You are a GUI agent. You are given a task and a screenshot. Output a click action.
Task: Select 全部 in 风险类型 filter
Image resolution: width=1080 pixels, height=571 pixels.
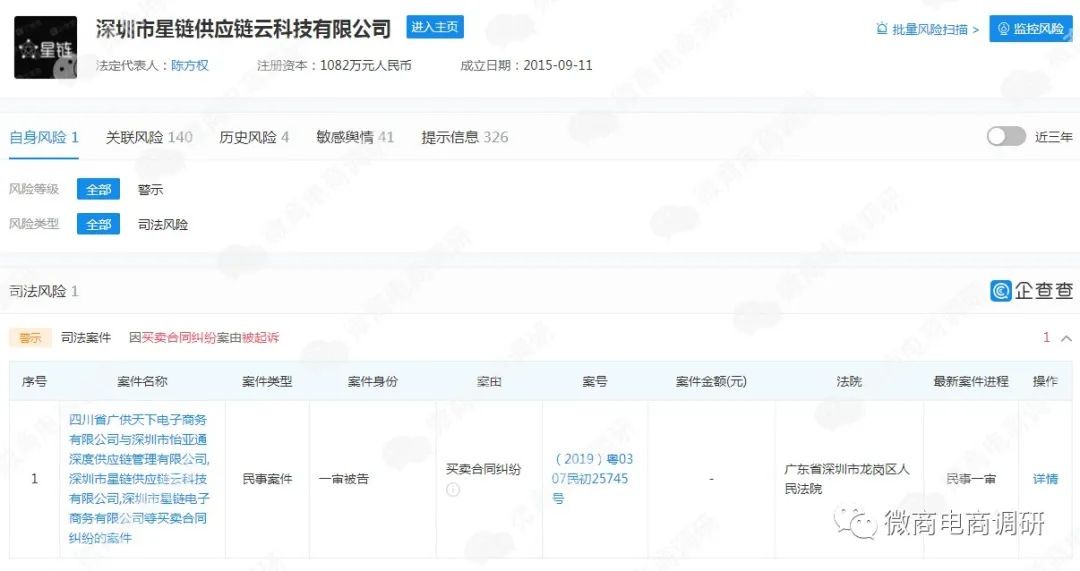click(98, 224)
